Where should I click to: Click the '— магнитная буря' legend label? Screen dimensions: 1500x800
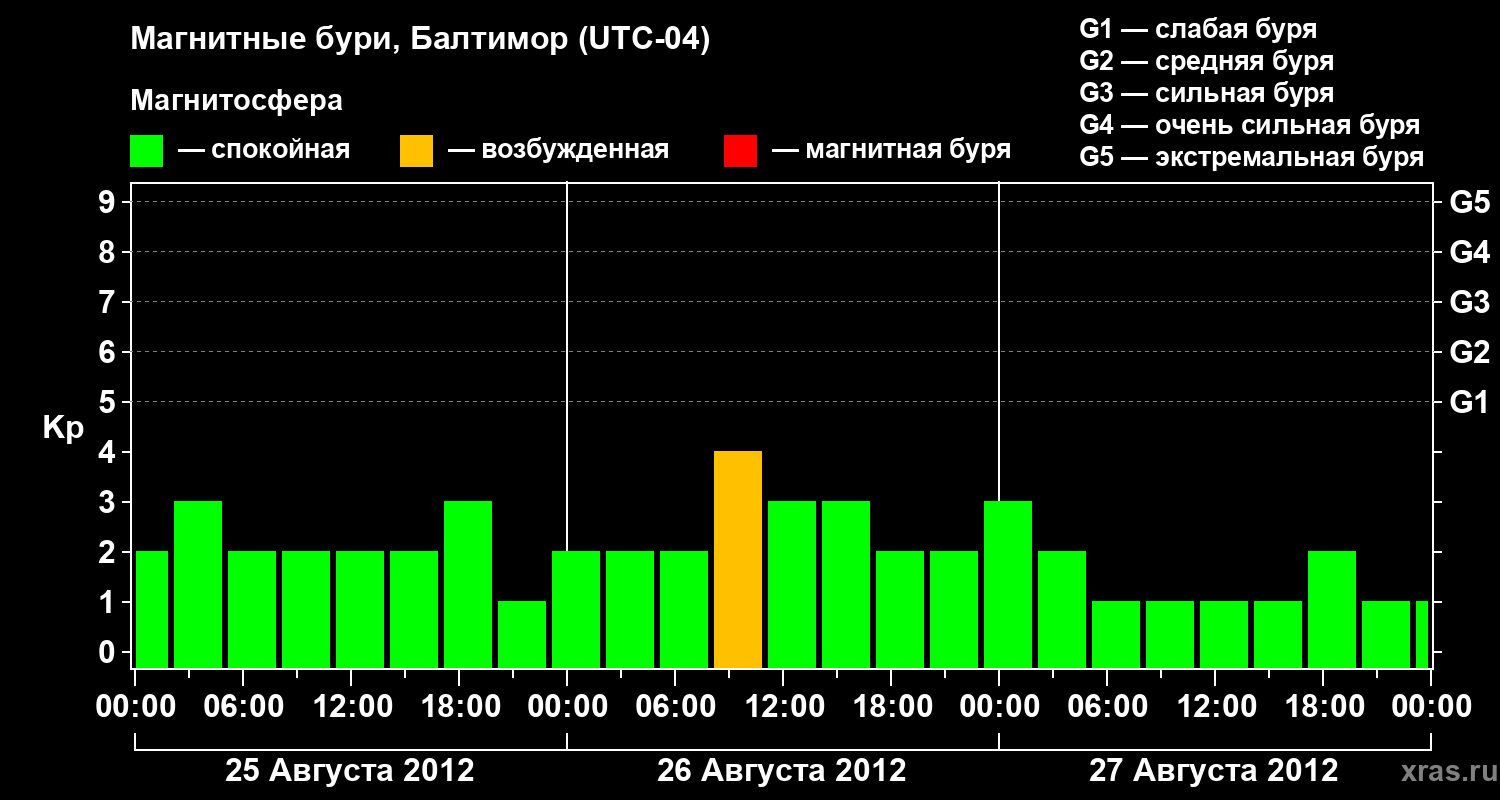point(891,151)
